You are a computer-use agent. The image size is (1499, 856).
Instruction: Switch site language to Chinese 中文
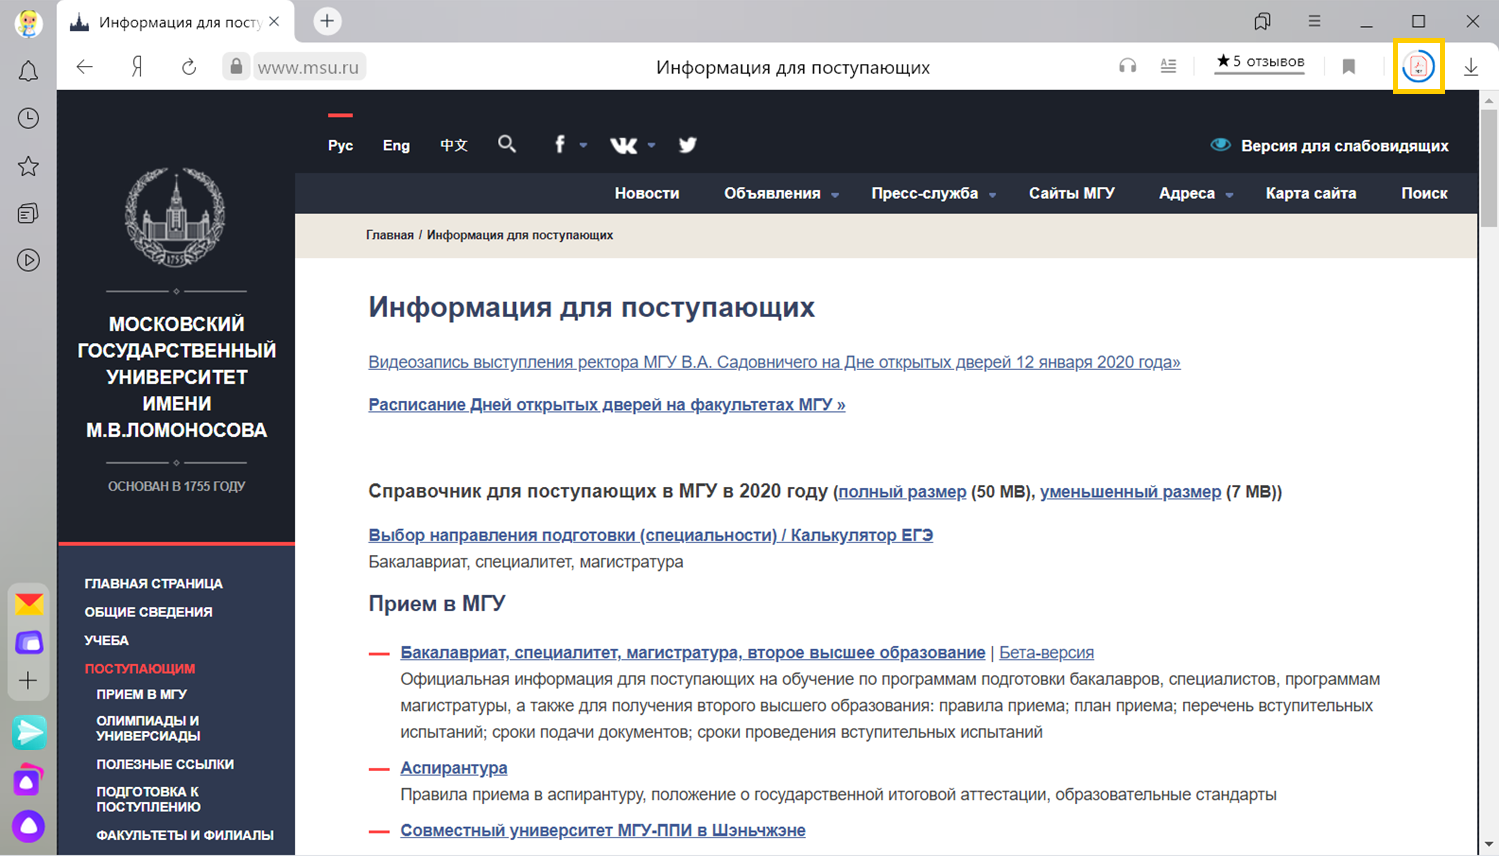click(x=454, y=146)
